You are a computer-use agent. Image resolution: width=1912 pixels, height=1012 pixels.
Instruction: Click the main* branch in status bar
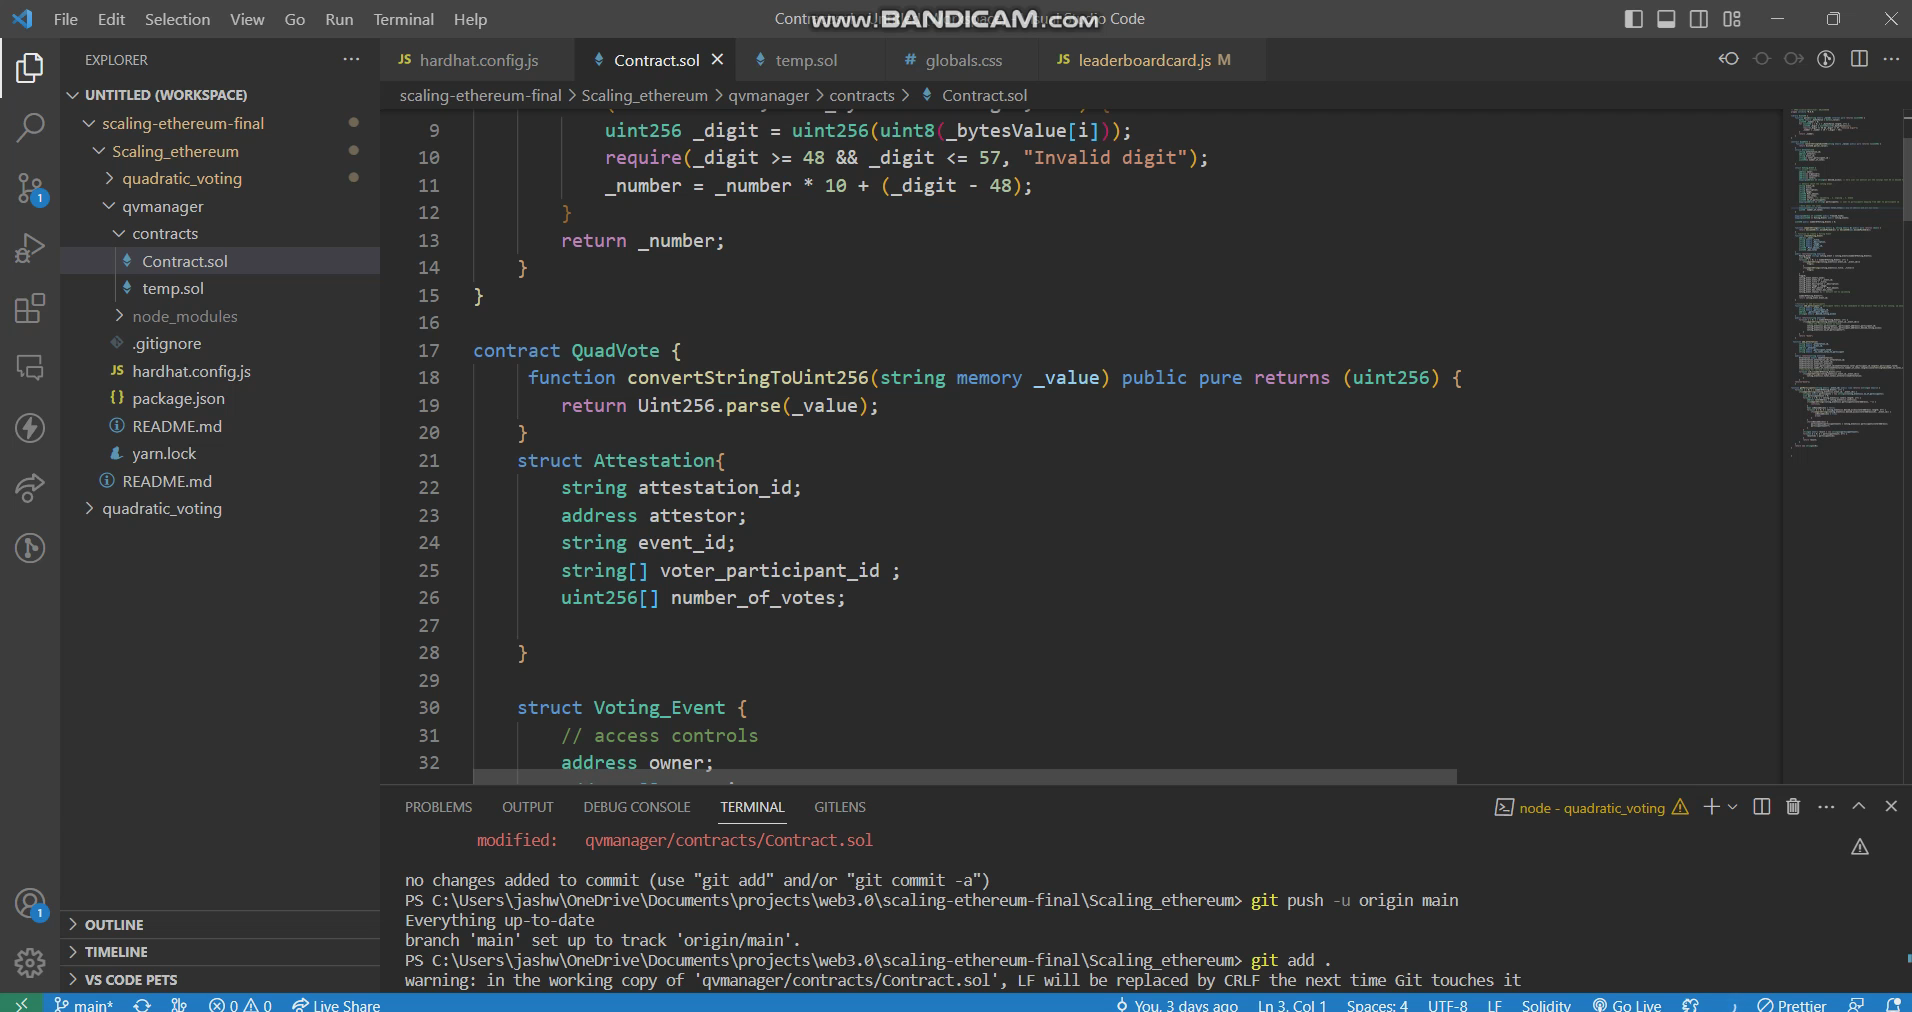click(84, 1005)
